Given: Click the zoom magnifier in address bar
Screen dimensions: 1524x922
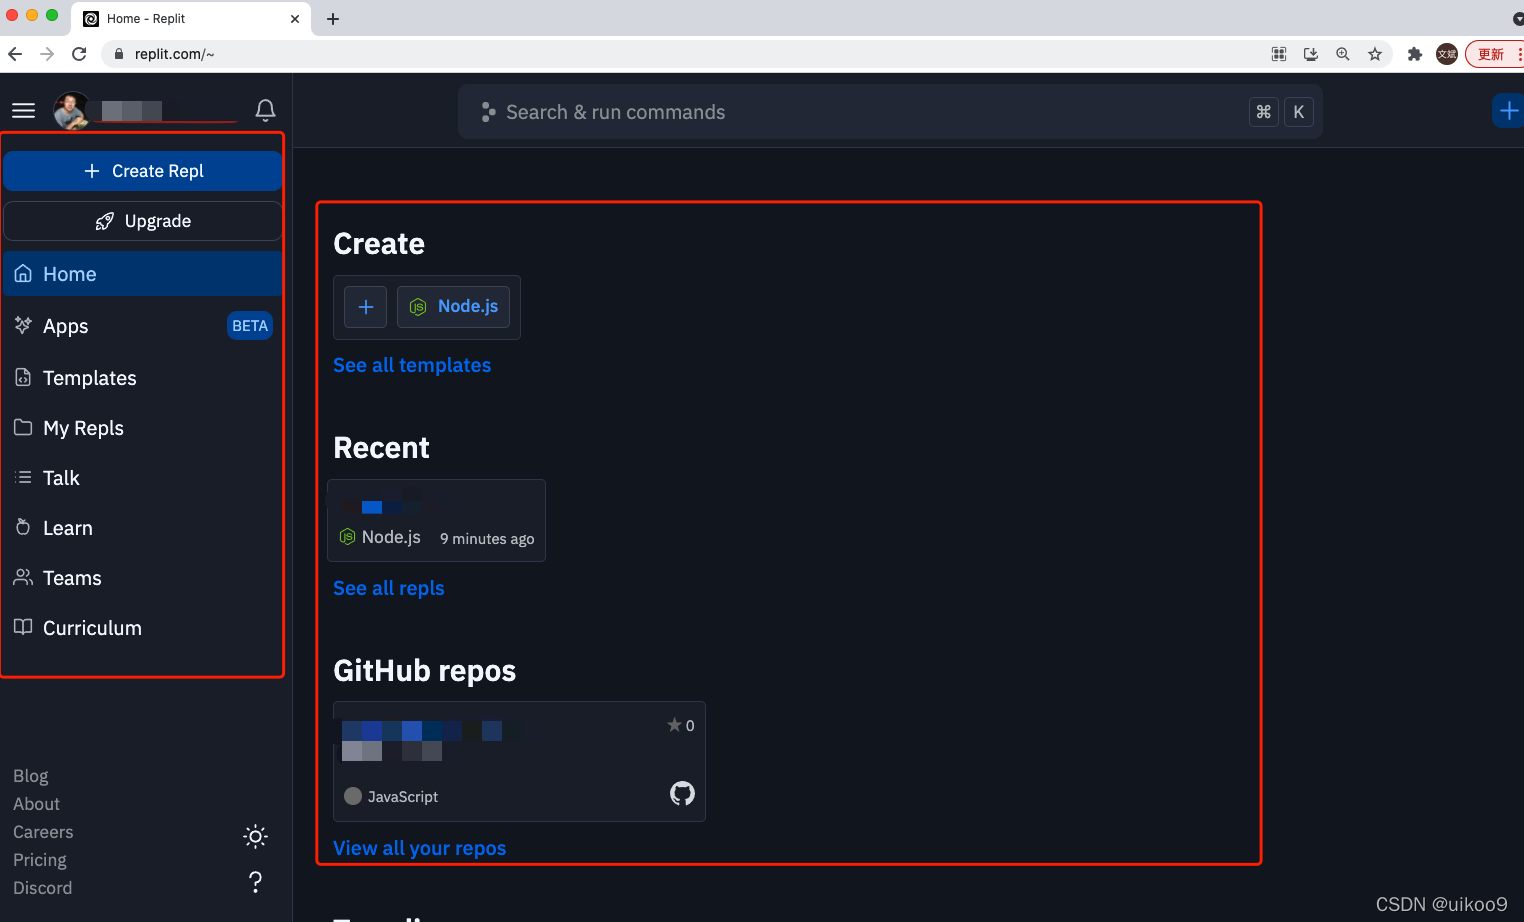Looking at the screenshot, I should pos(1343,54).
